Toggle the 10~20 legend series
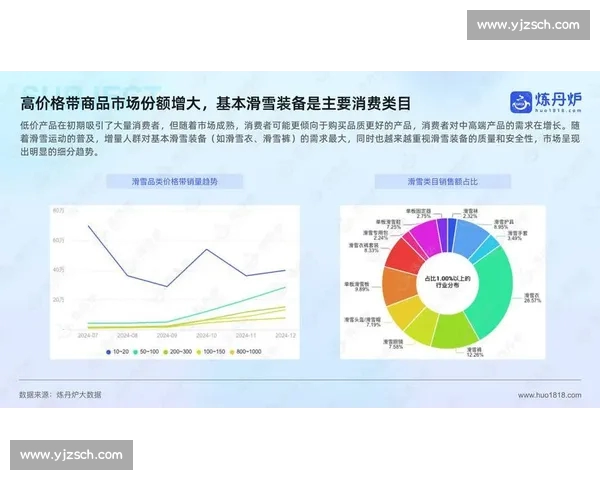Viewport: 600px width, 480px height. [117, 351]
